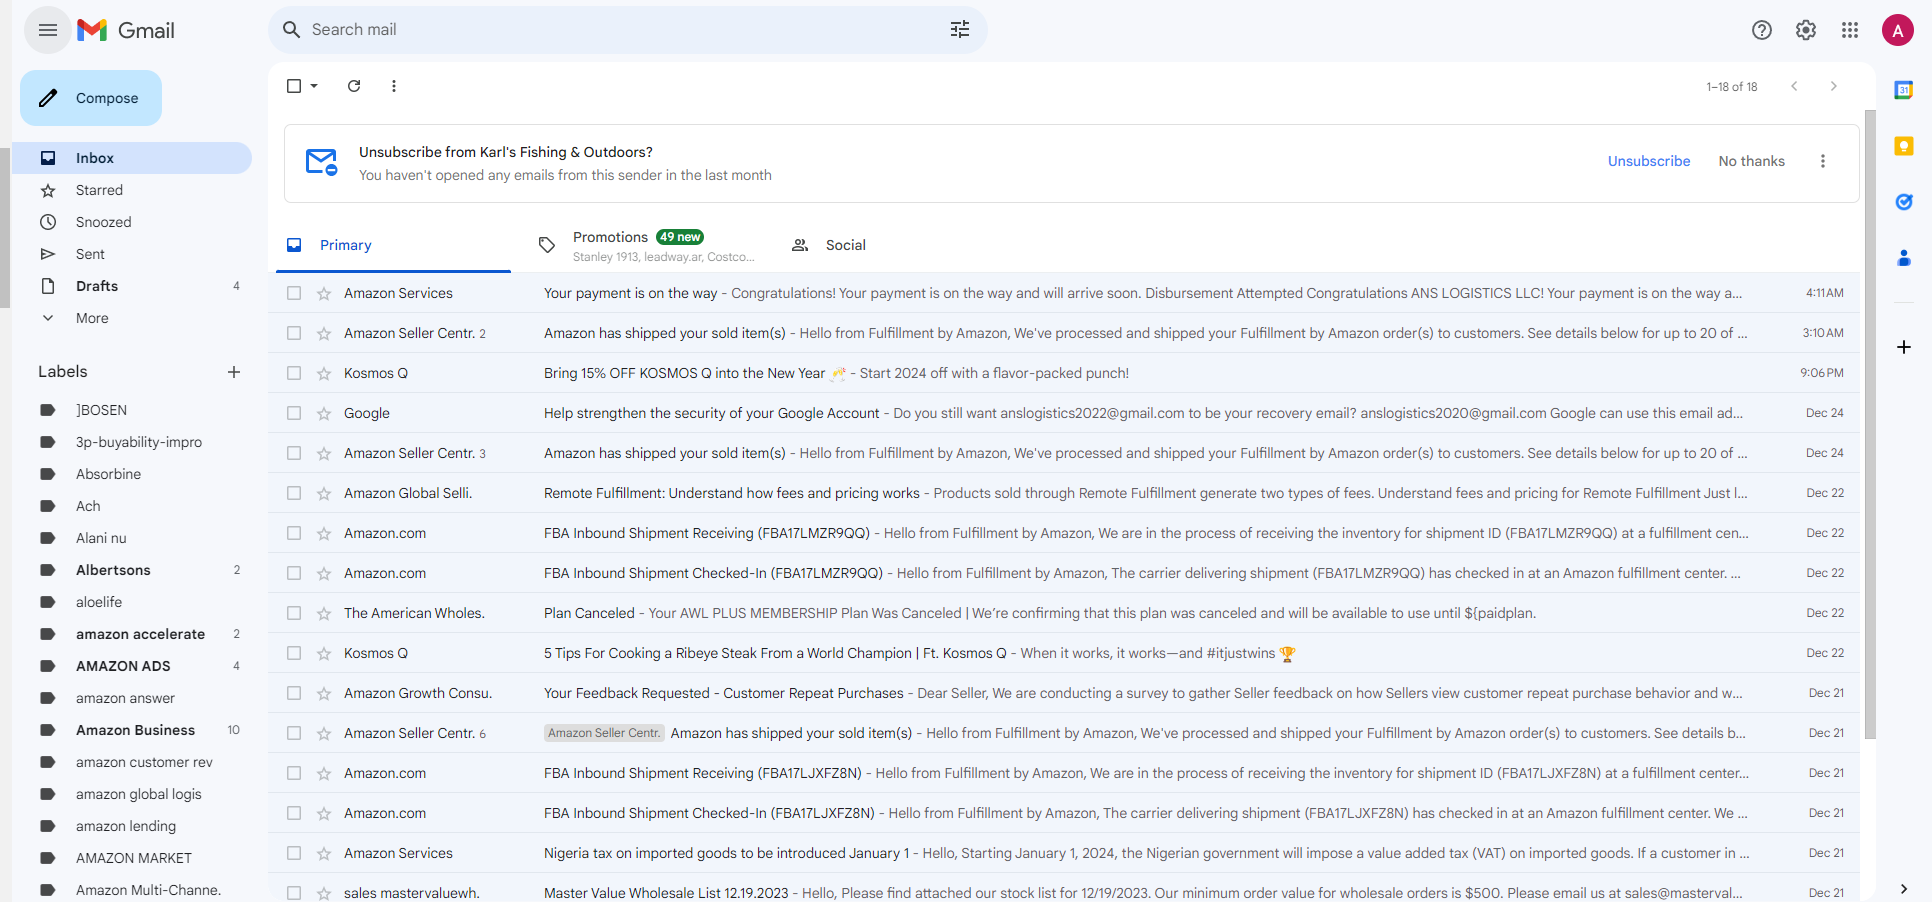
Task: Star the Kosmos Q Bring 15% OFF email
Action: [324, 373]
